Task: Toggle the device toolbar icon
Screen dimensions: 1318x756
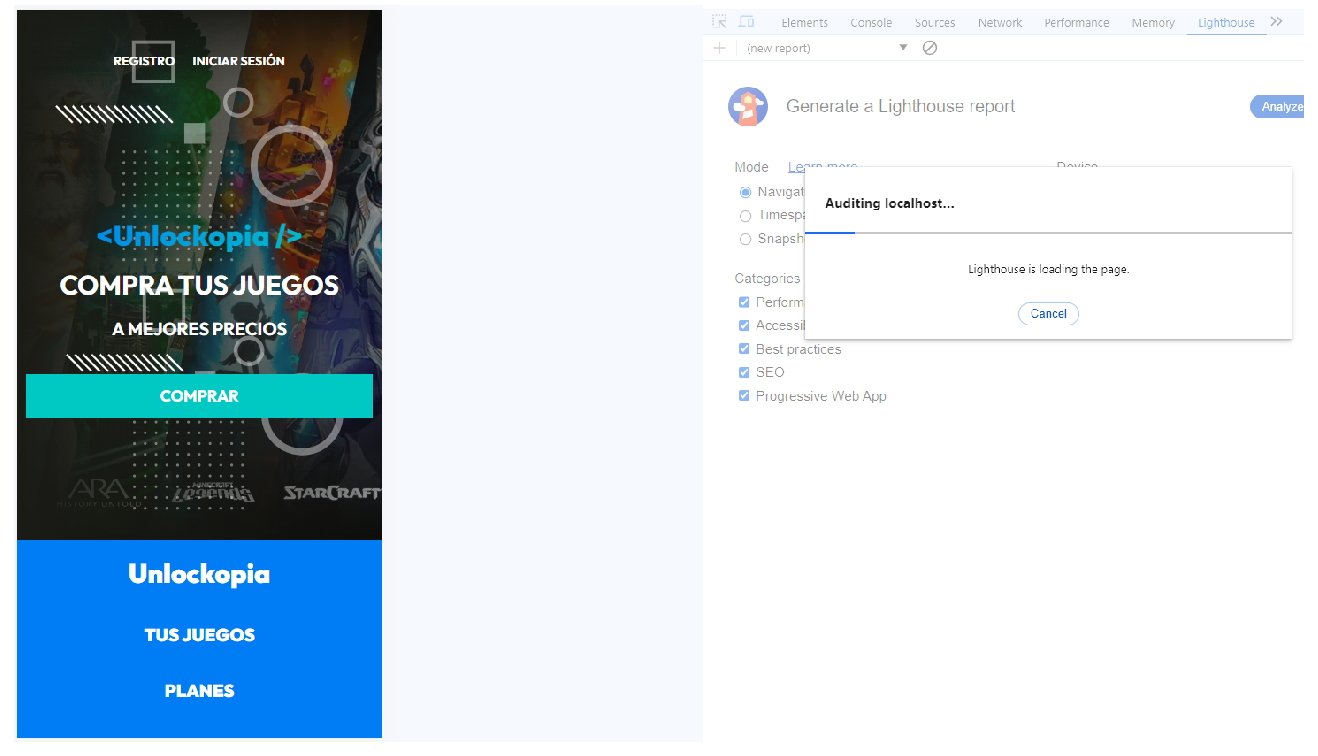Action: [746, 22]
